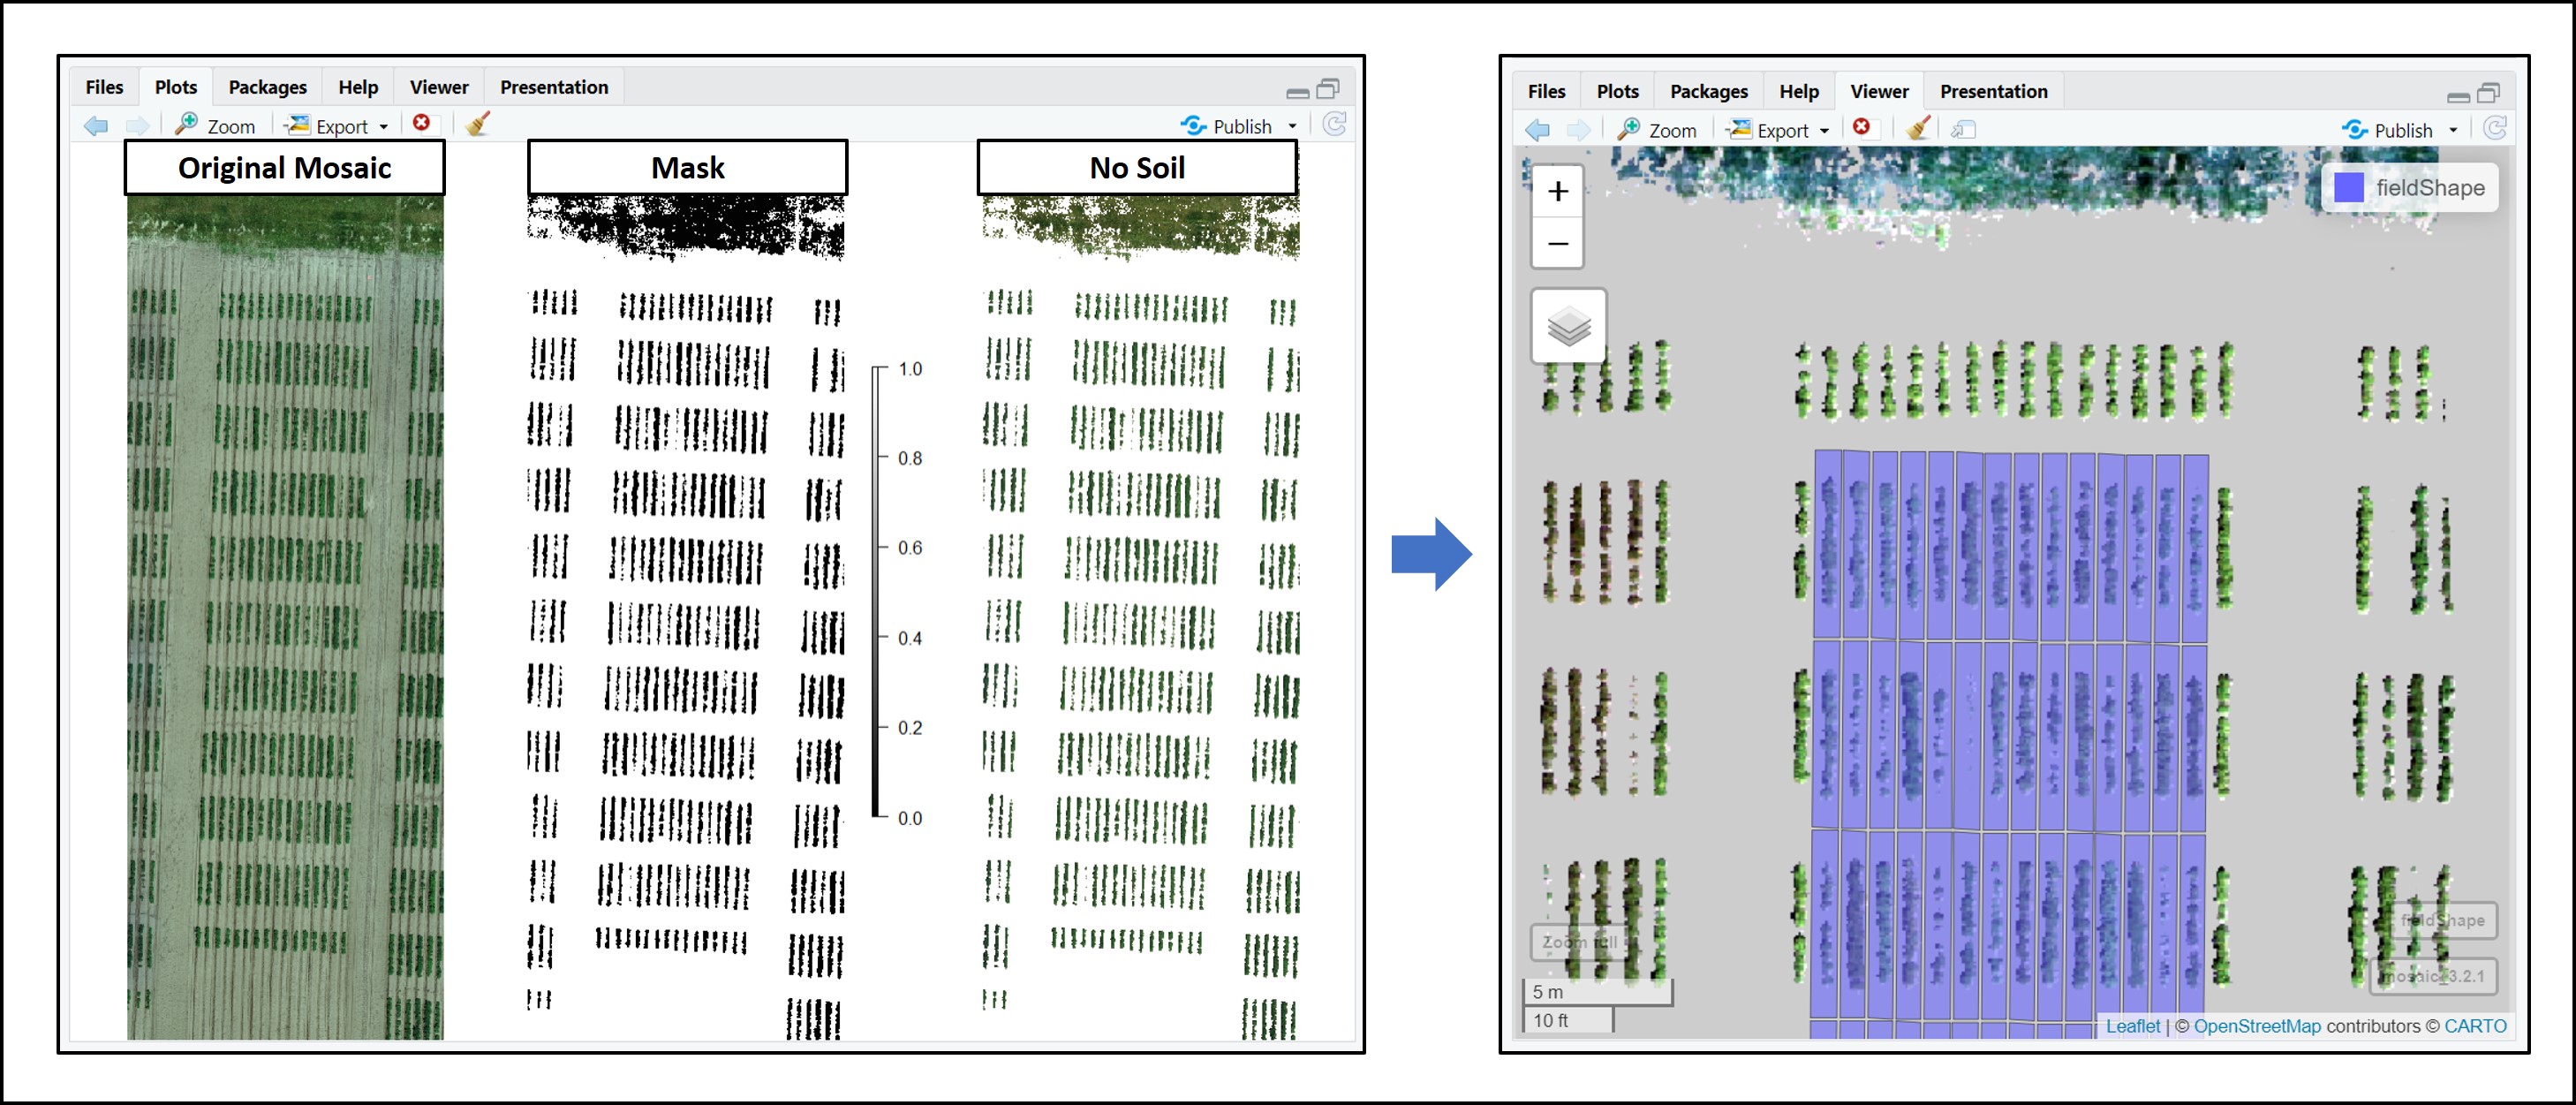This screenshot has width=2576, height=1105.
Task: Click the red remove icon in the left Plots pane
Action: tap(421, 123)
